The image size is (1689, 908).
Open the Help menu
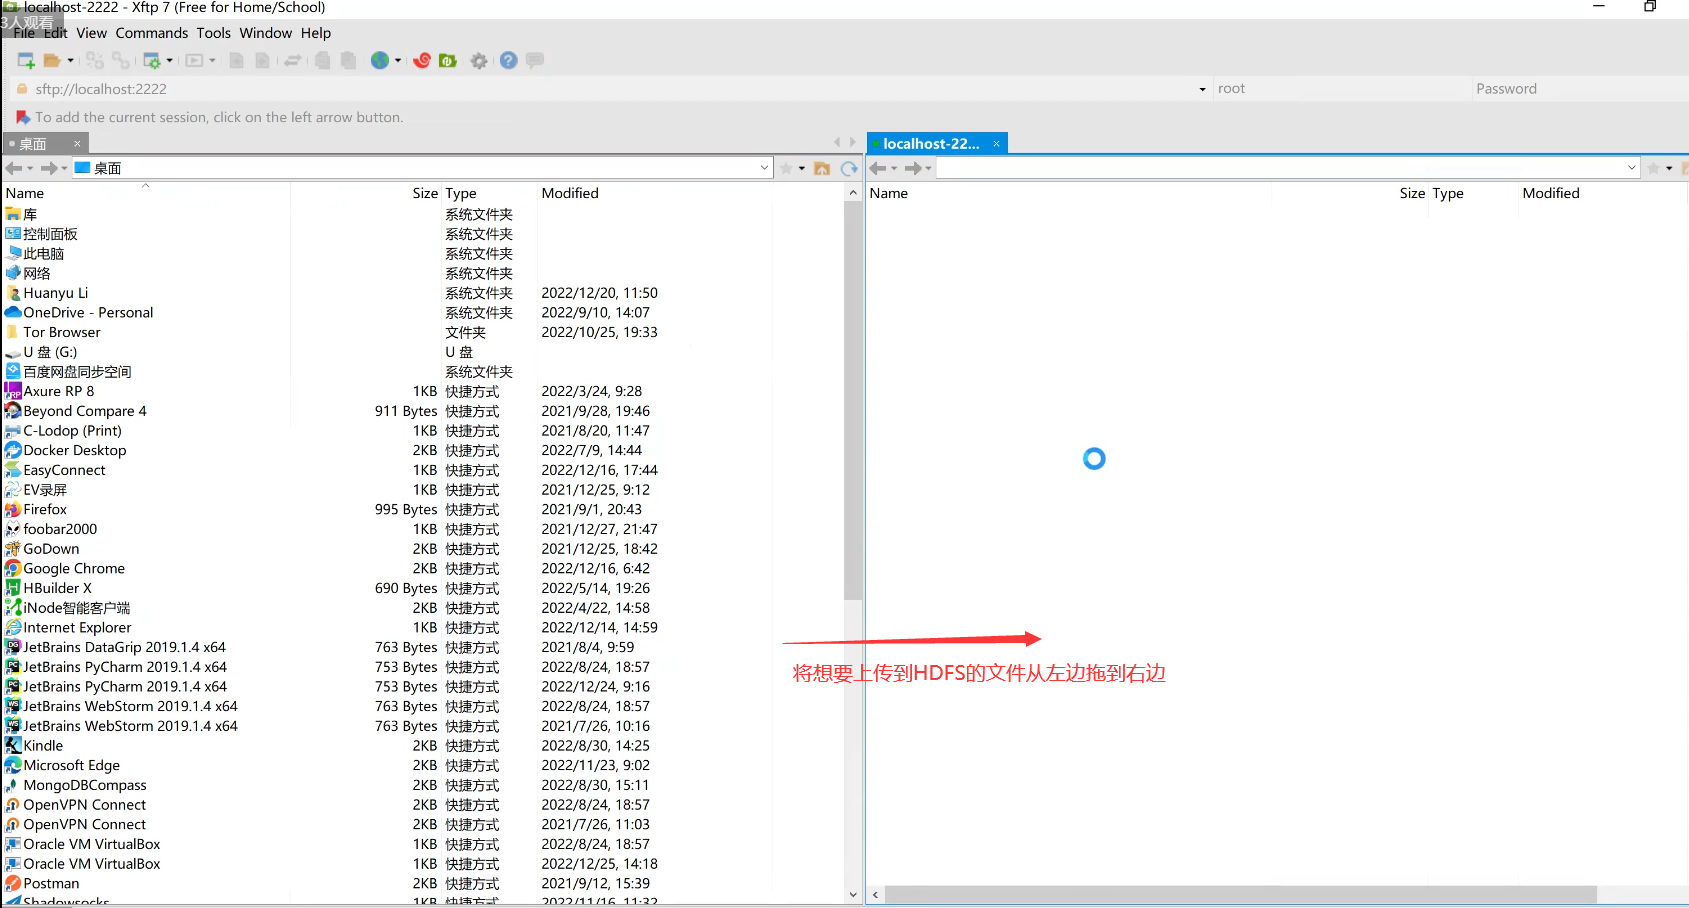point(316,33)
